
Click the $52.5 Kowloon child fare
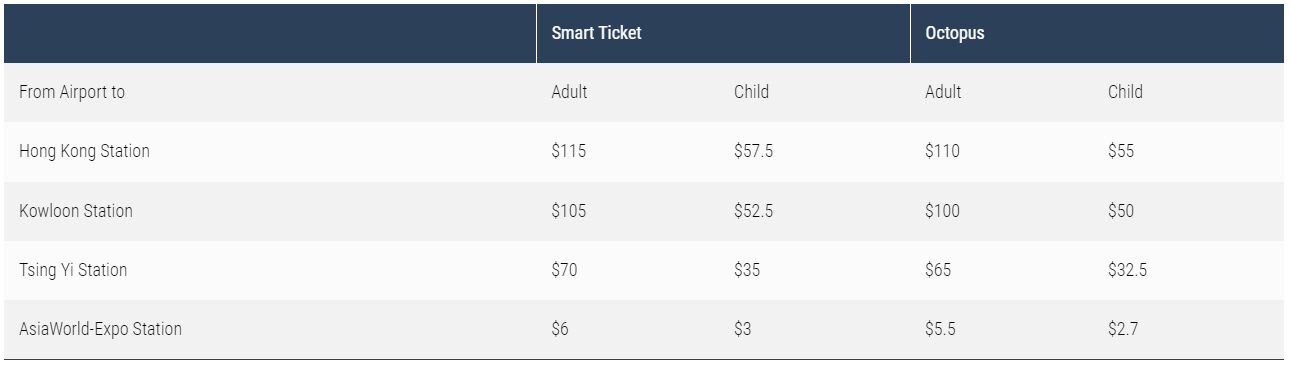[754, 211]
